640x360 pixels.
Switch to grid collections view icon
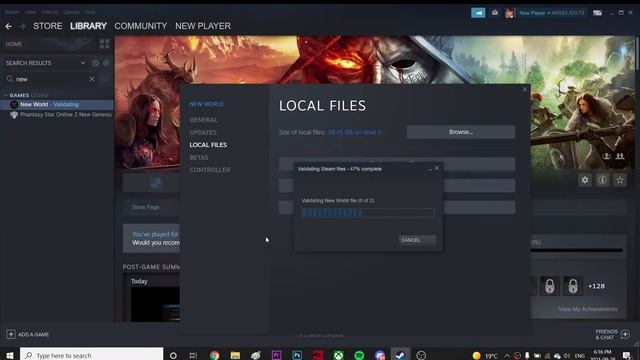(x=104, y=44)
